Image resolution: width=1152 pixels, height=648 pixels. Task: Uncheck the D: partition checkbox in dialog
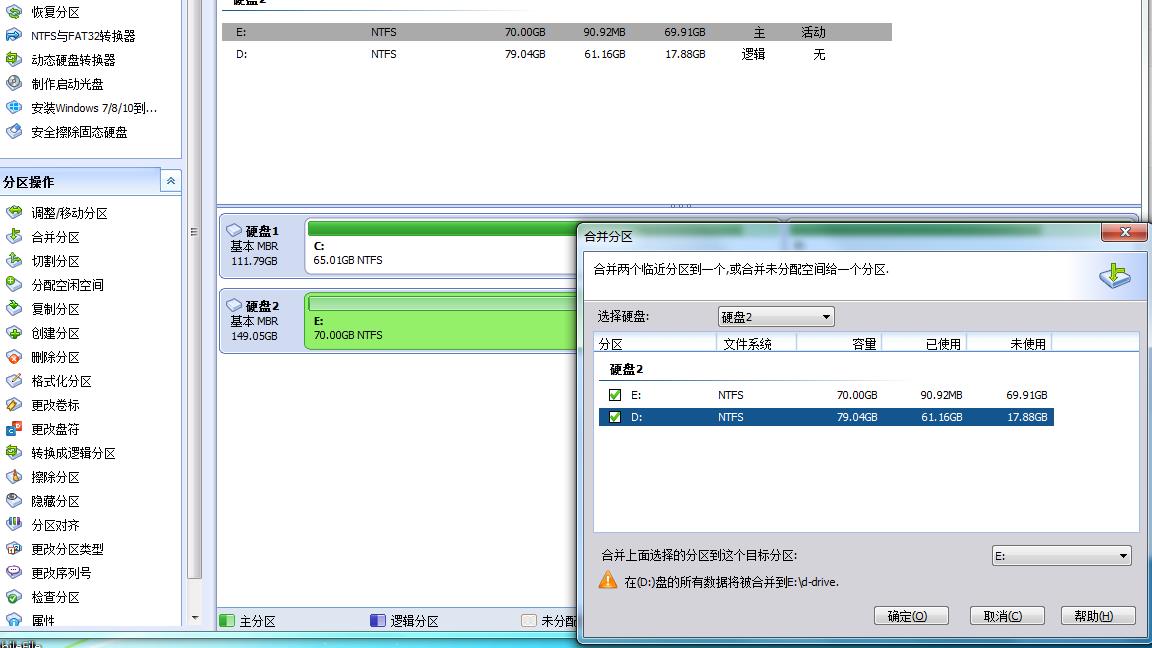point(615,417)
